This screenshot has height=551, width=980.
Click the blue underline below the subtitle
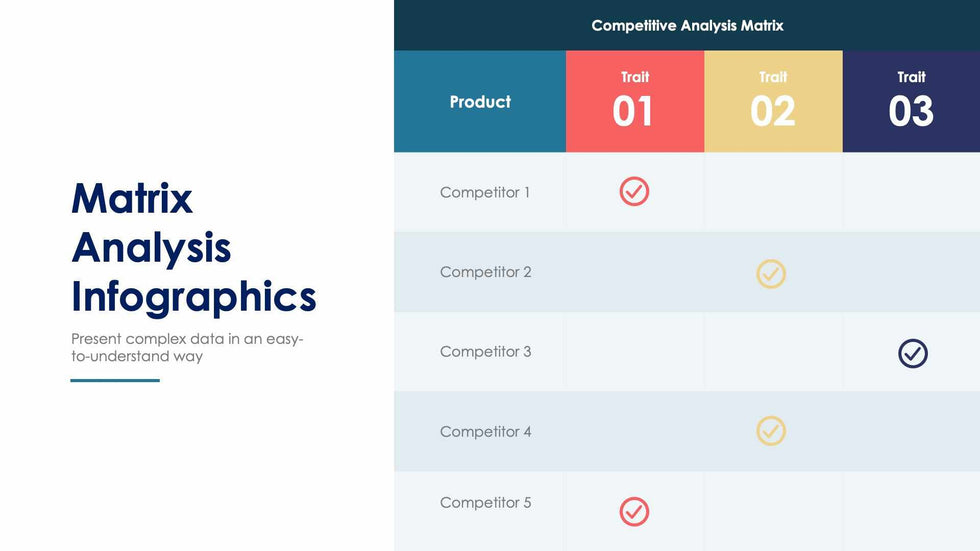[115, 380]
